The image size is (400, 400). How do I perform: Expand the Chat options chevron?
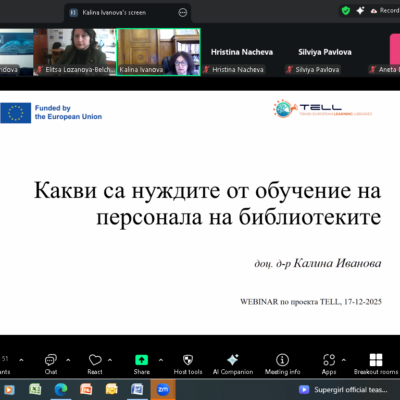[x=68, y=360]
